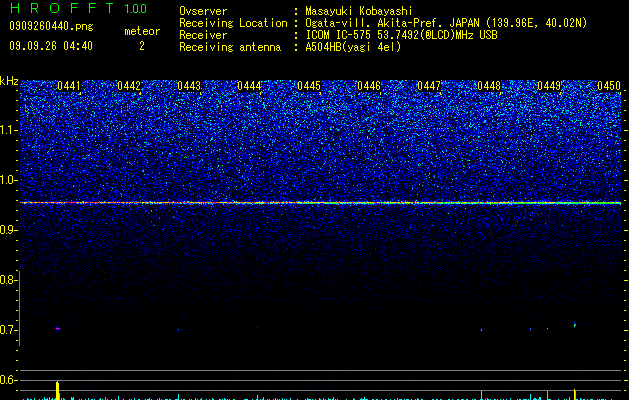Click the filename 0909260440.png
The width and height of the screenshot is (629, 400).
51,26
